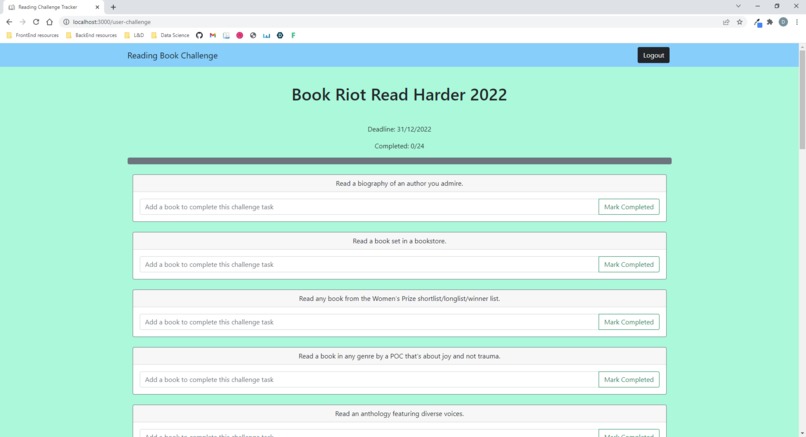
Task: Open the BackEnd resources bookmark folder
Action: pos(91,35)
